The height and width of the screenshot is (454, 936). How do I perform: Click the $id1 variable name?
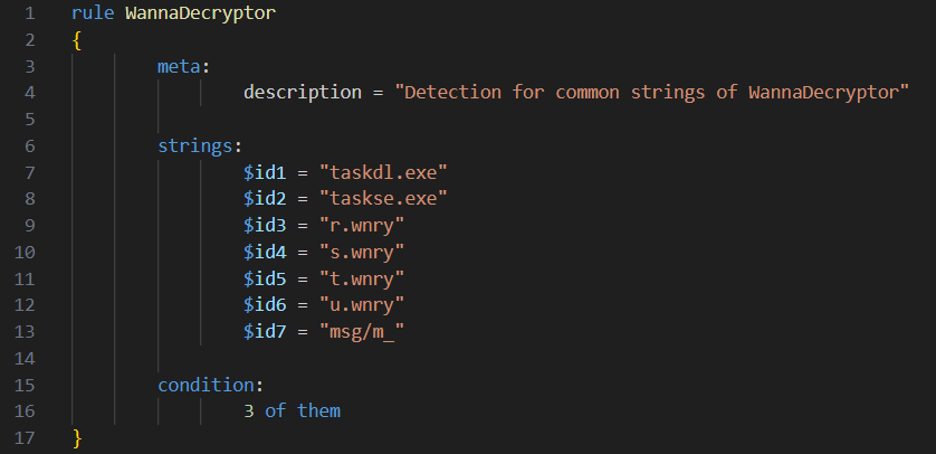[264, 173]
